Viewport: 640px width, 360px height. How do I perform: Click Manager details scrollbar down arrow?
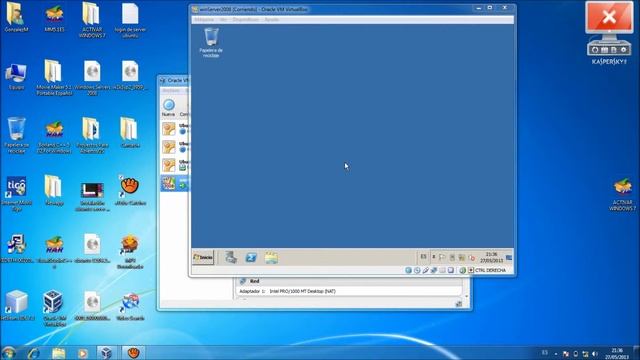[467, 296]
